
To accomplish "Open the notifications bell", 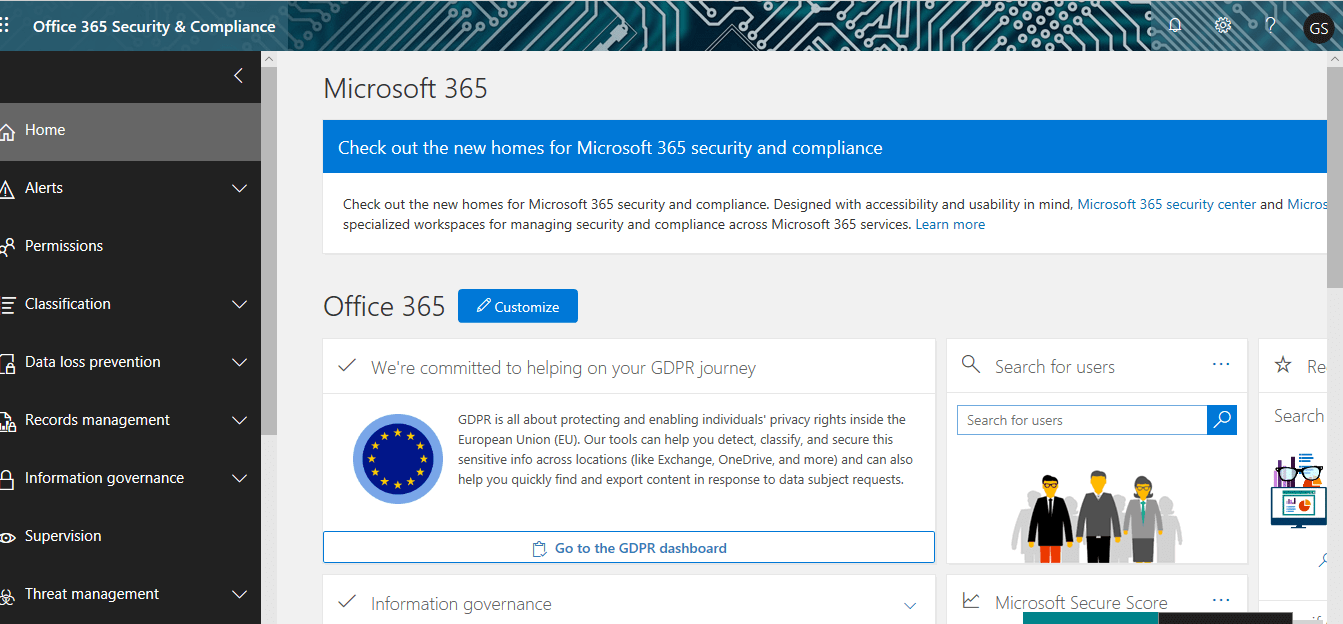I will pos(1175,26).
